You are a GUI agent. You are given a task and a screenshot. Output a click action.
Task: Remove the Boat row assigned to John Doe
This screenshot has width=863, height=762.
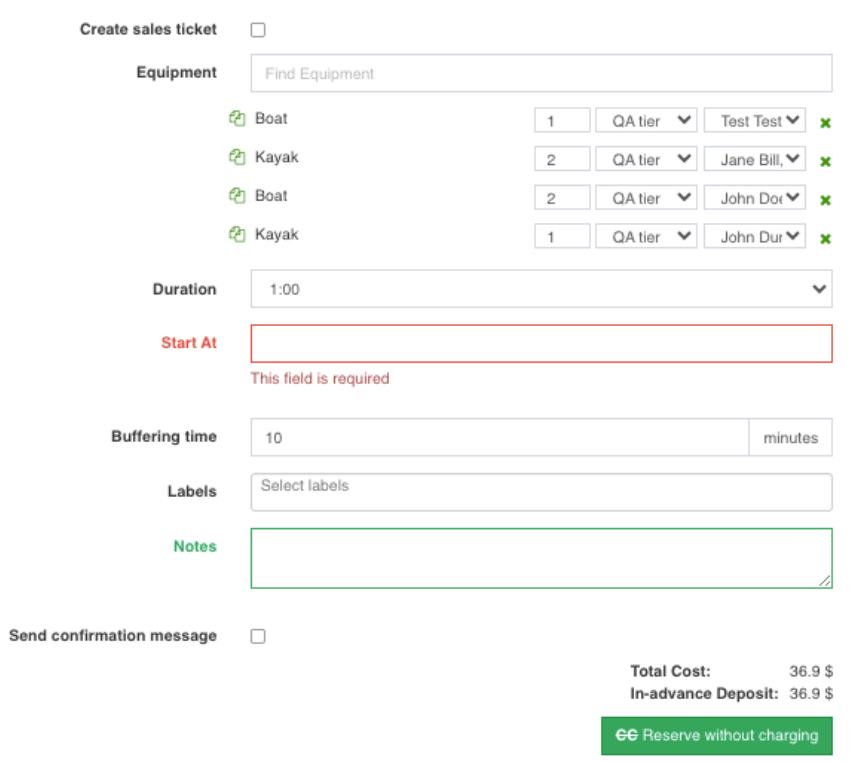click(825, 200)
